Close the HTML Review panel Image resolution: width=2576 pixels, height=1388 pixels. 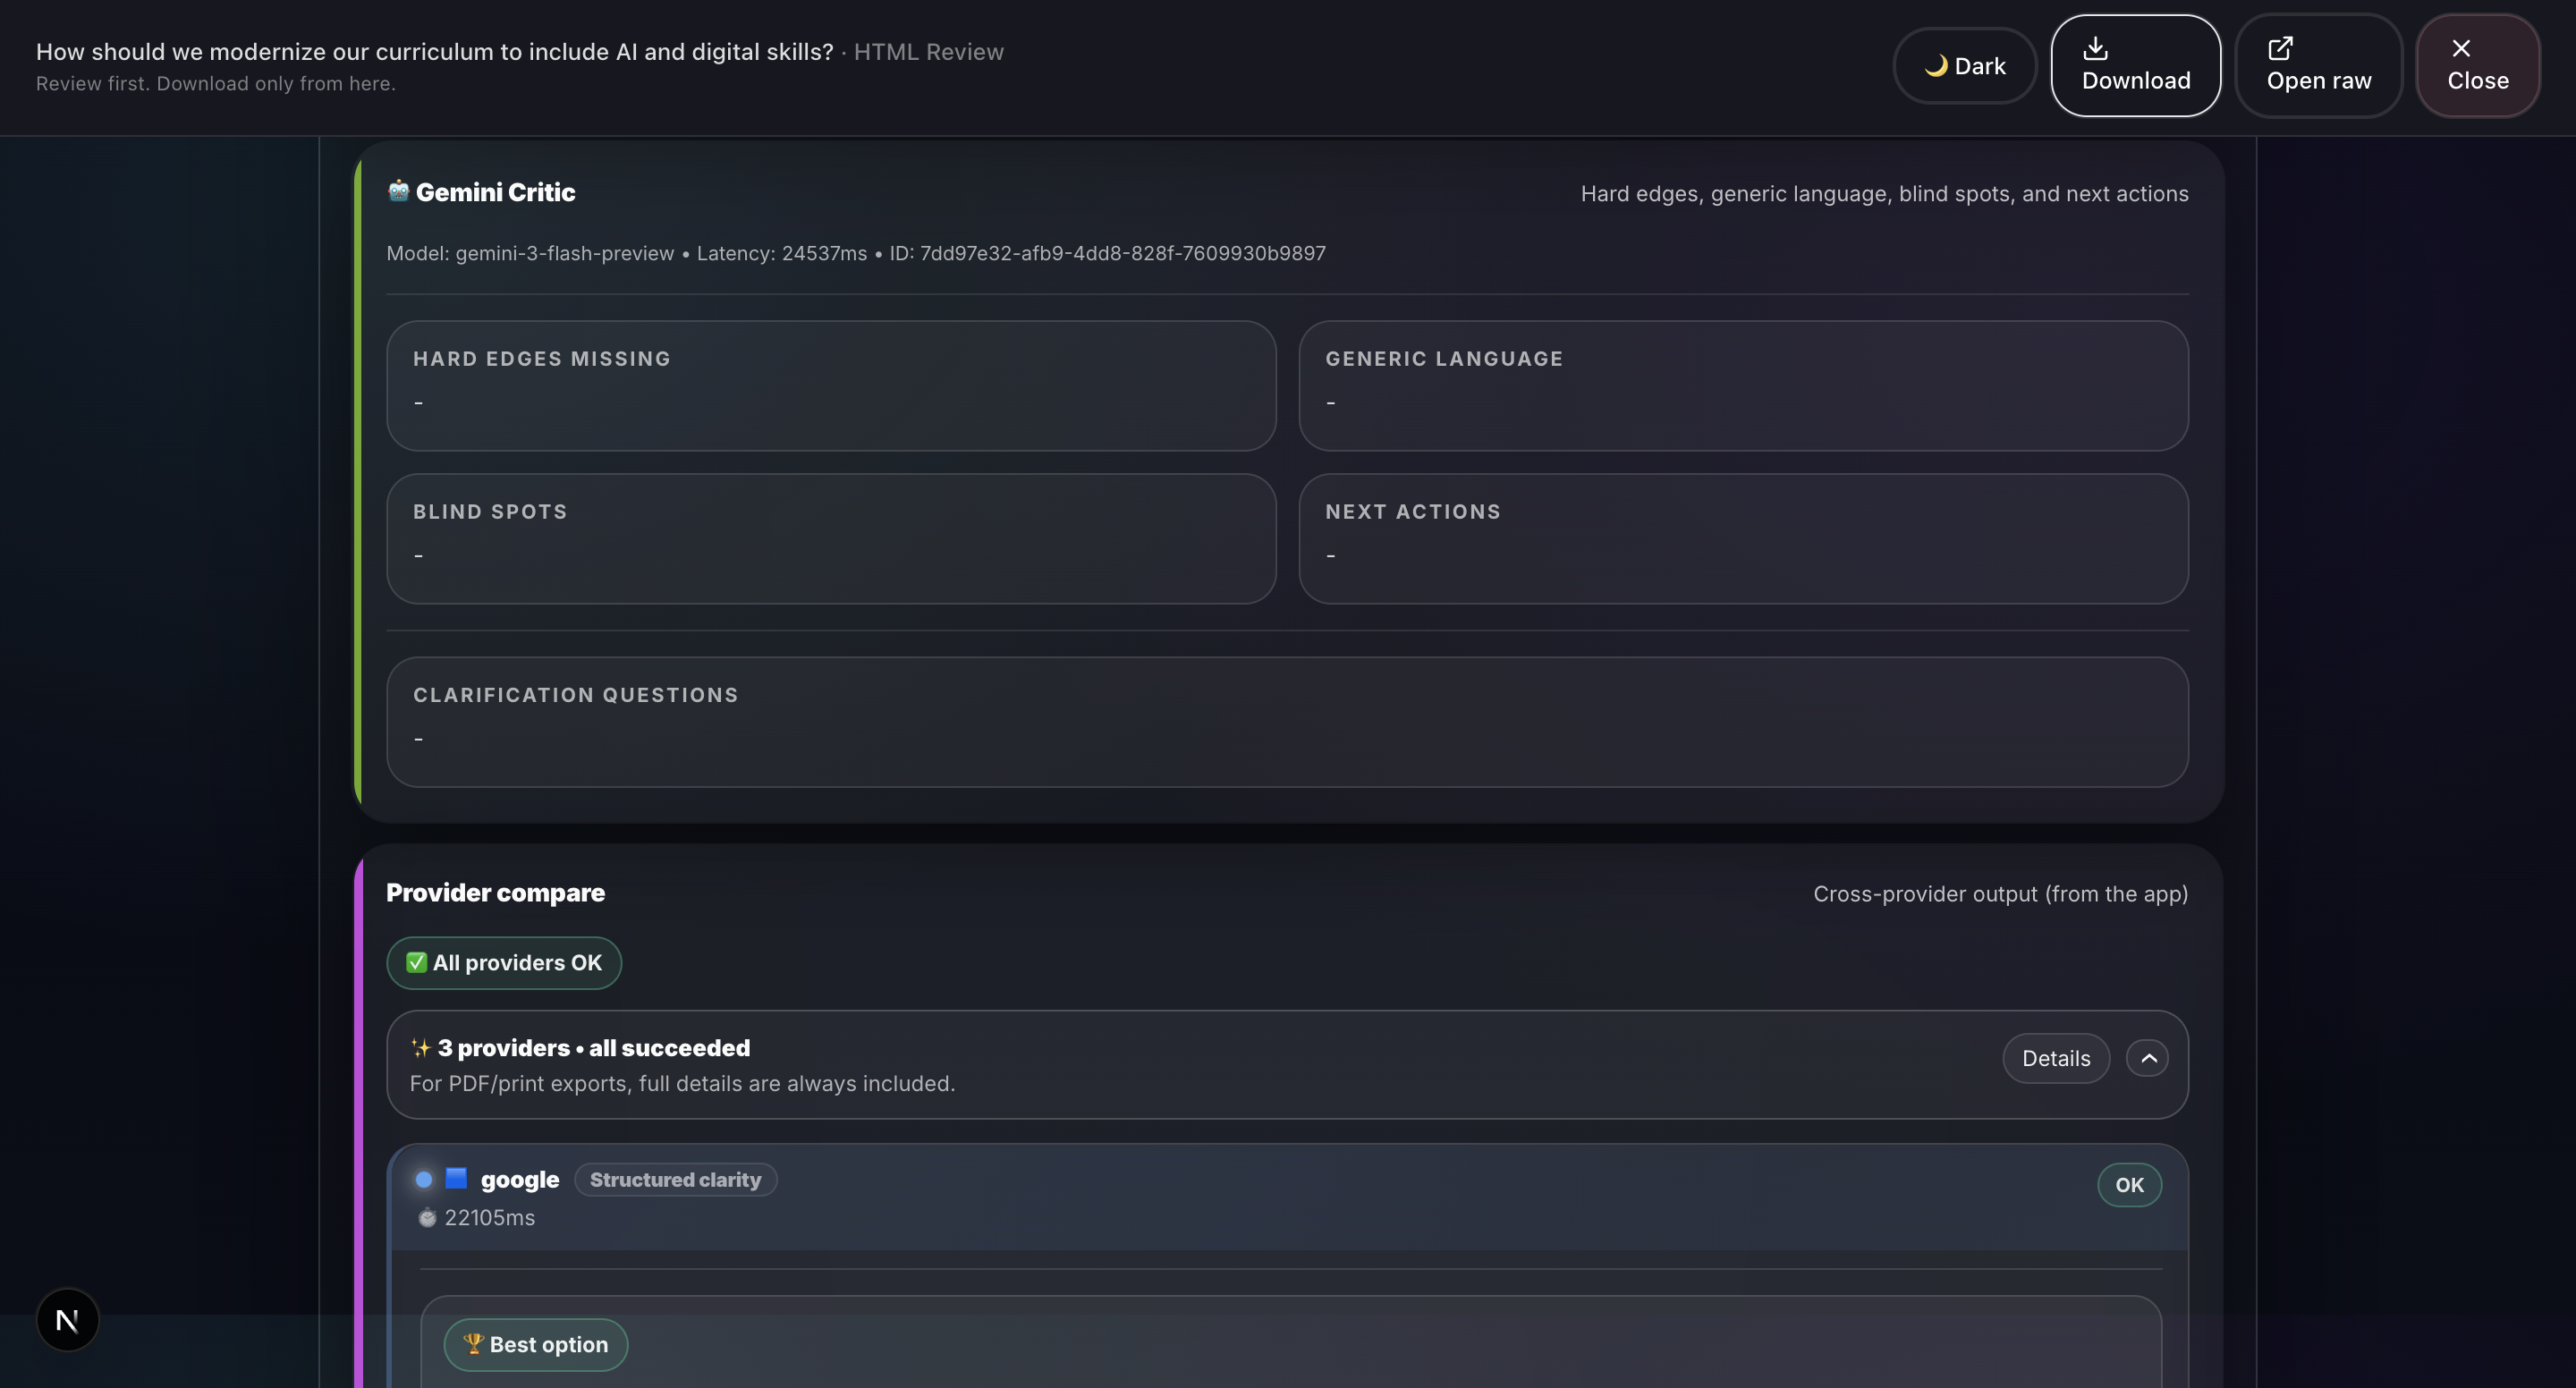point(2477,66)
